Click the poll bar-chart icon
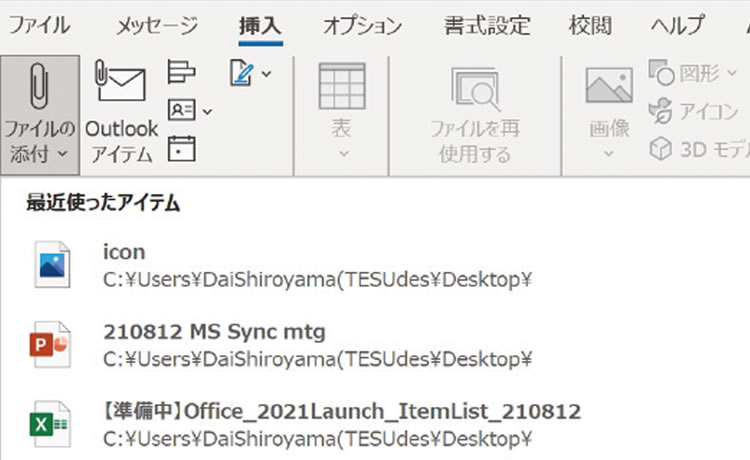The width and height of the screenshot is (750, 460). [182, 73]
